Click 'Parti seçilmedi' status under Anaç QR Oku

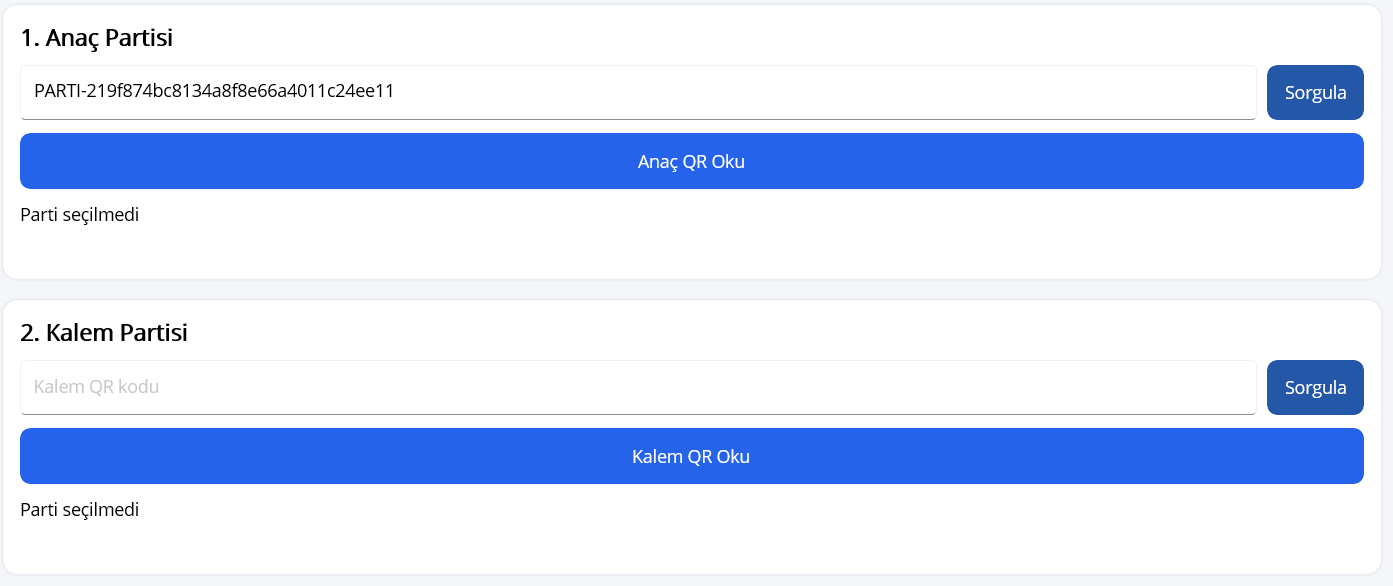pyautogui.click(x=80, y=215)
